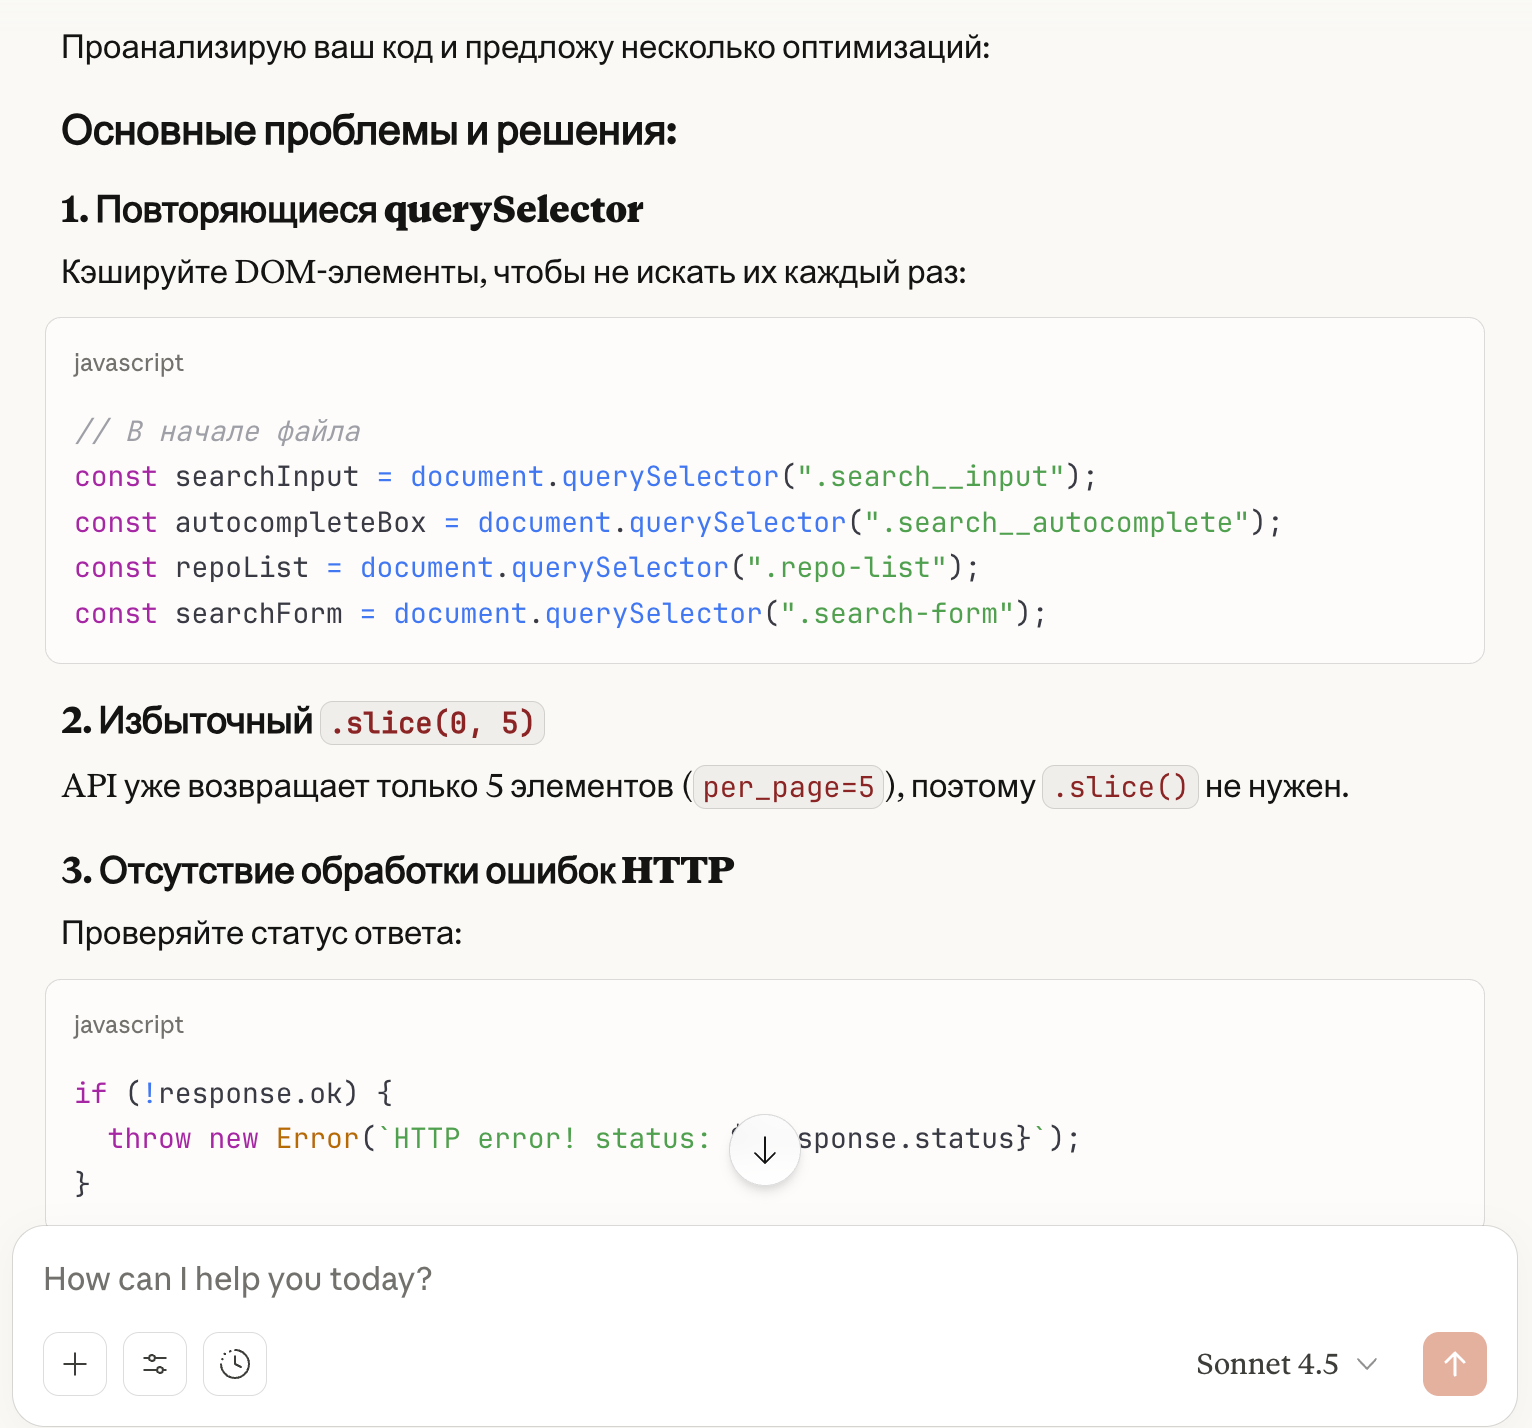Screen dimensions: 1532x1428
Task: Click the ".slice()" inline code chip
Action: coord(1120,787)
